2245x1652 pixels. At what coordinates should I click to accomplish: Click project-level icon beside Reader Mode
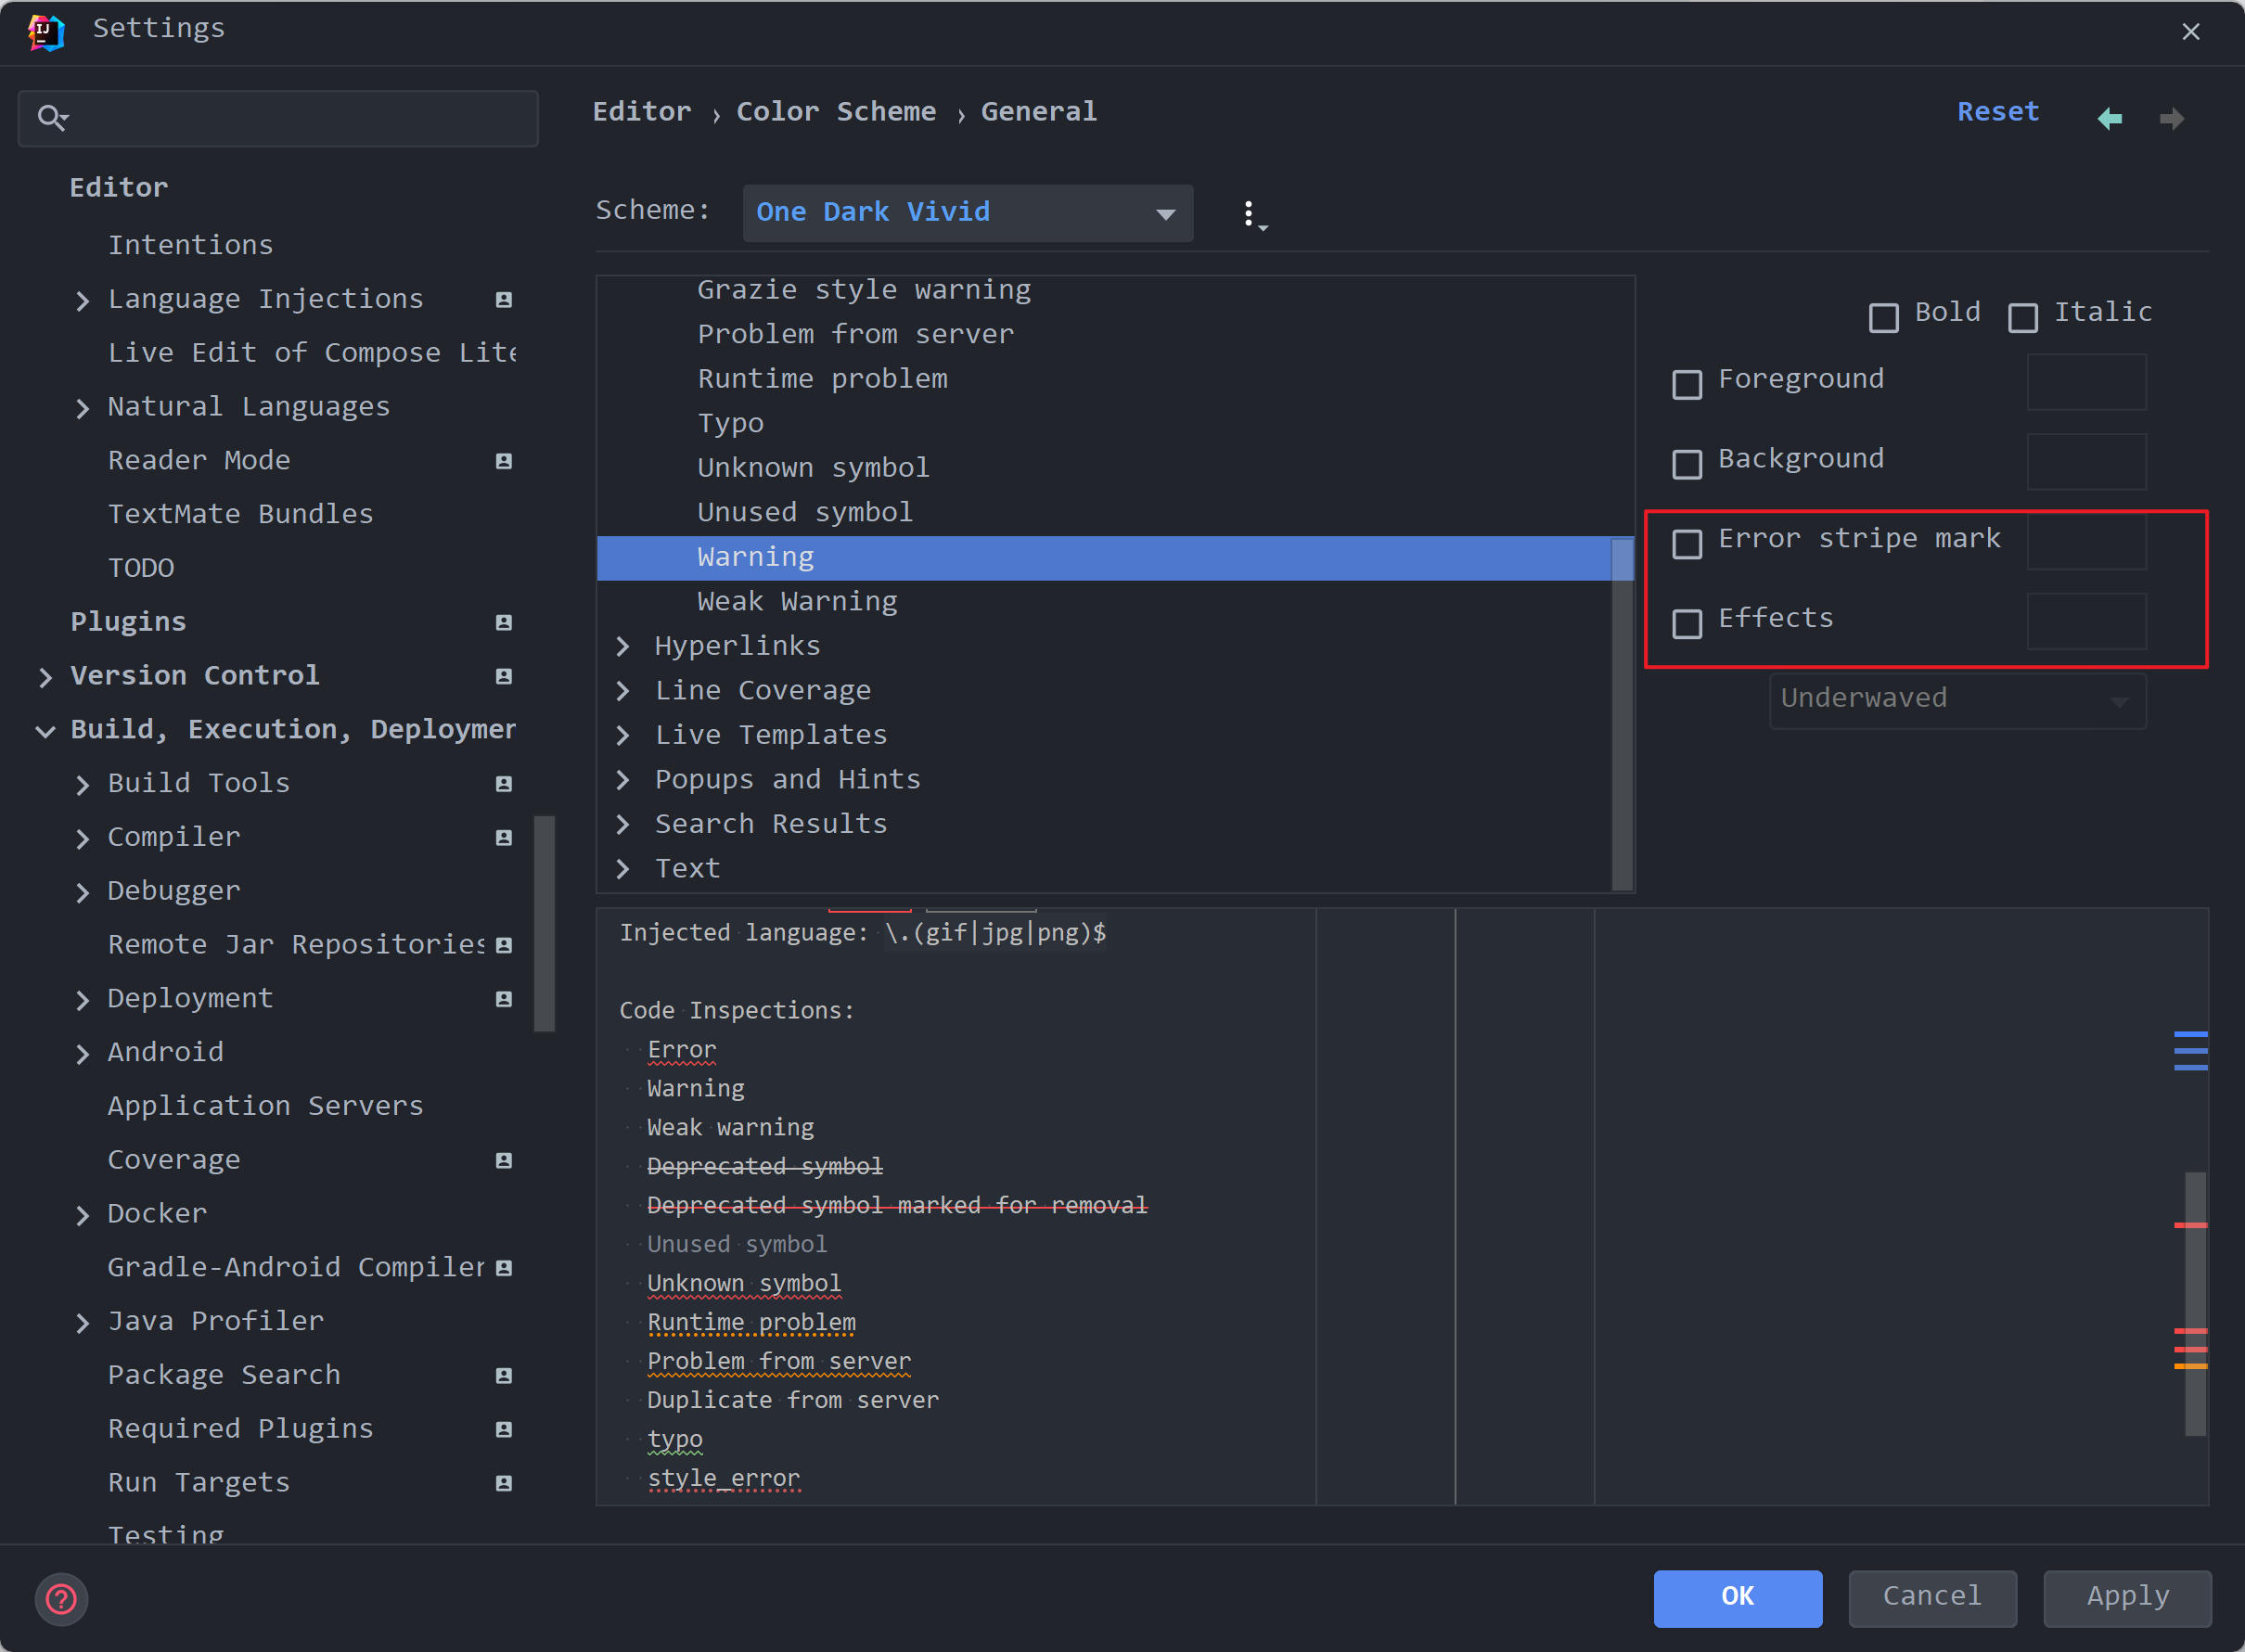click(504, 461)
